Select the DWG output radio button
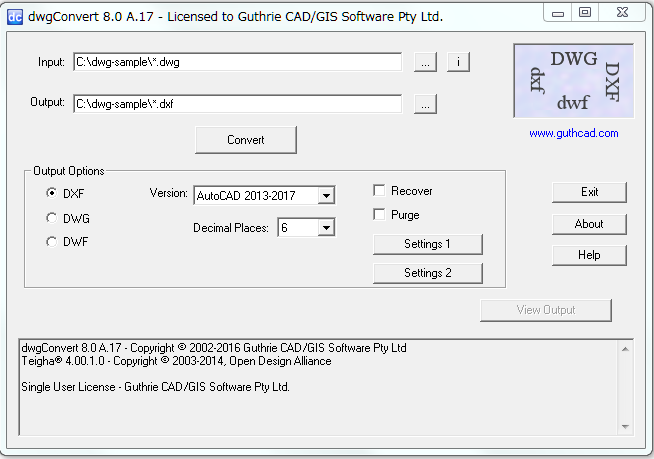Viewport: 654px width, 459px height. pos(51,218)
